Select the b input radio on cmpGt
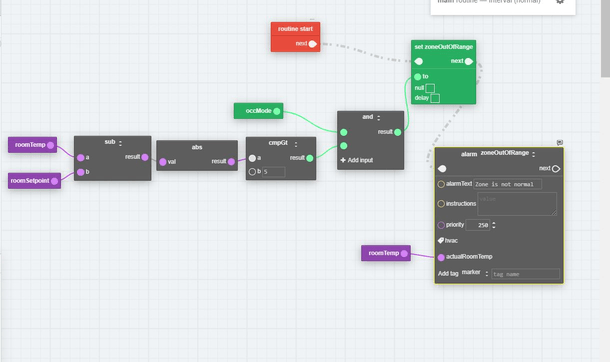The width and height of the screenshot is (610, 362). point(252,171)
